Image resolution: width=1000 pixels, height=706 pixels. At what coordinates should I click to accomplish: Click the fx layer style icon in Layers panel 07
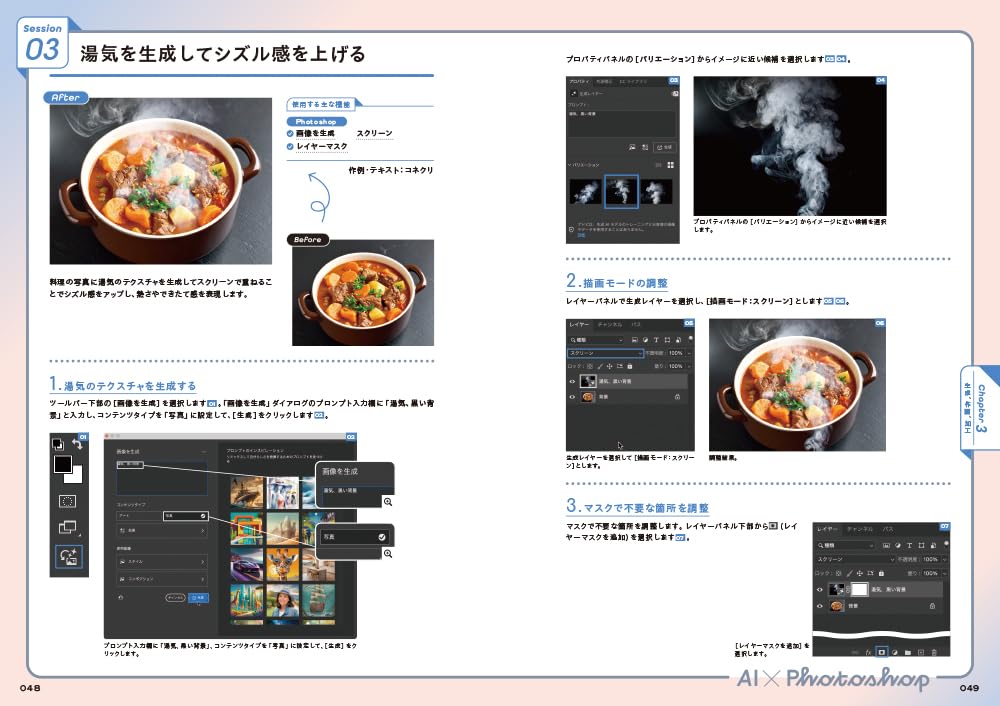point(868,652)
